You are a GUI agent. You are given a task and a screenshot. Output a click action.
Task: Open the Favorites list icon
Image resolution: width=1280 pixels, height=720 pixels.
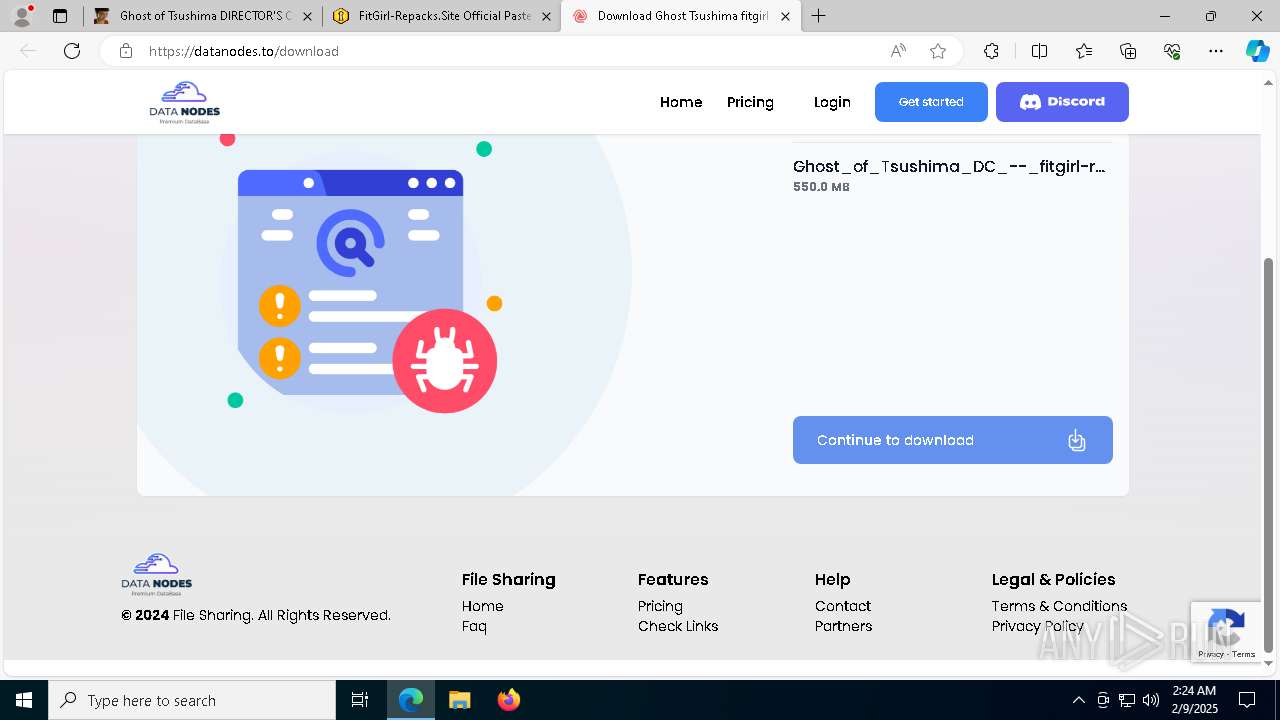[x=1084, y=51]
